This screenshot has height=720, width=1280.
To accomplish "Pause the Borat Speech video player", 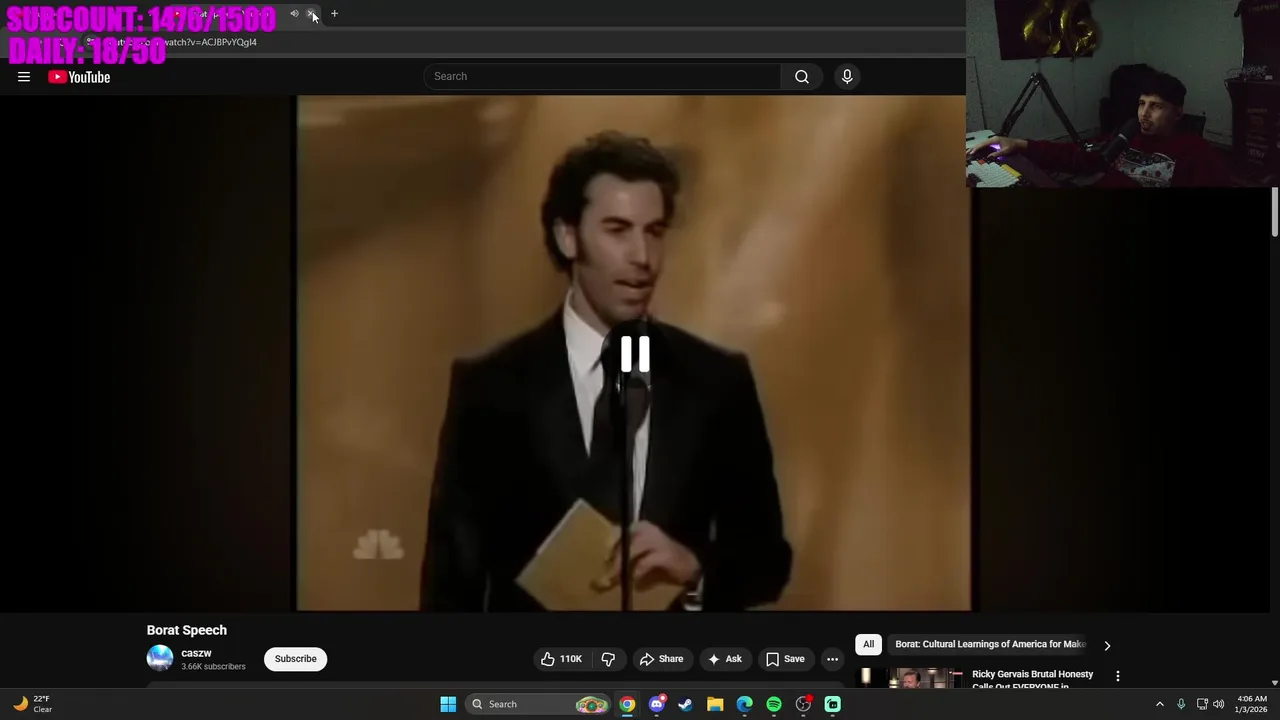I will pyautogui.click(x=635, y=355).
